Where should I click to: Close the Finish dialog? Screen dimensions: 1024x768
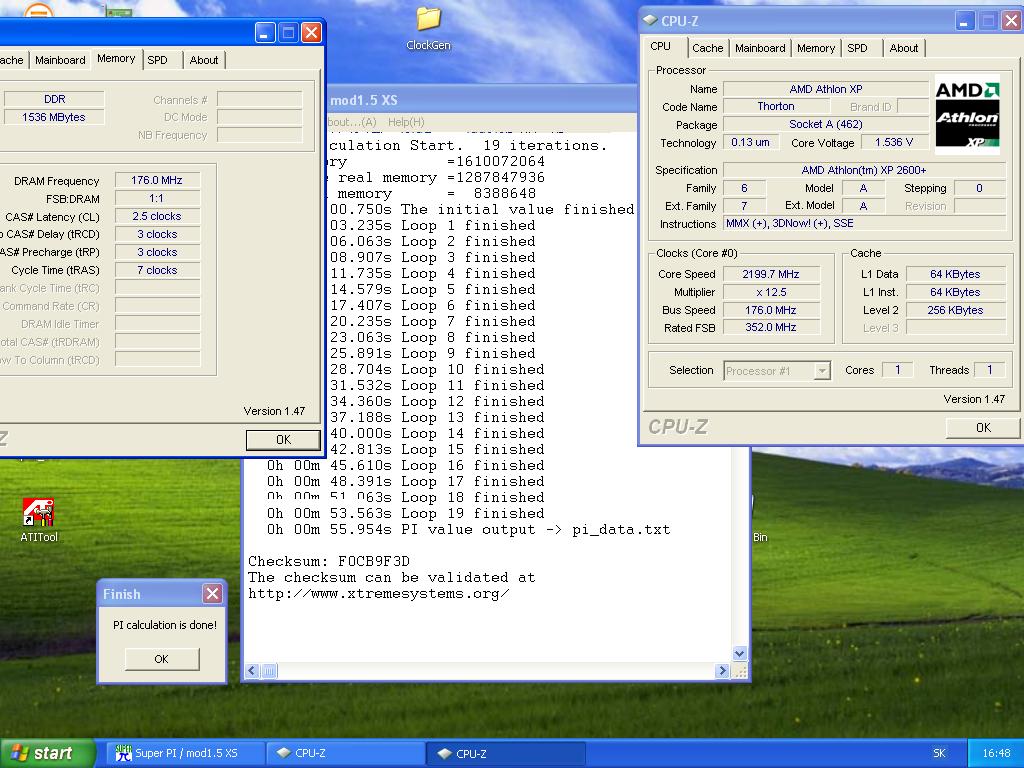(212, 594)
